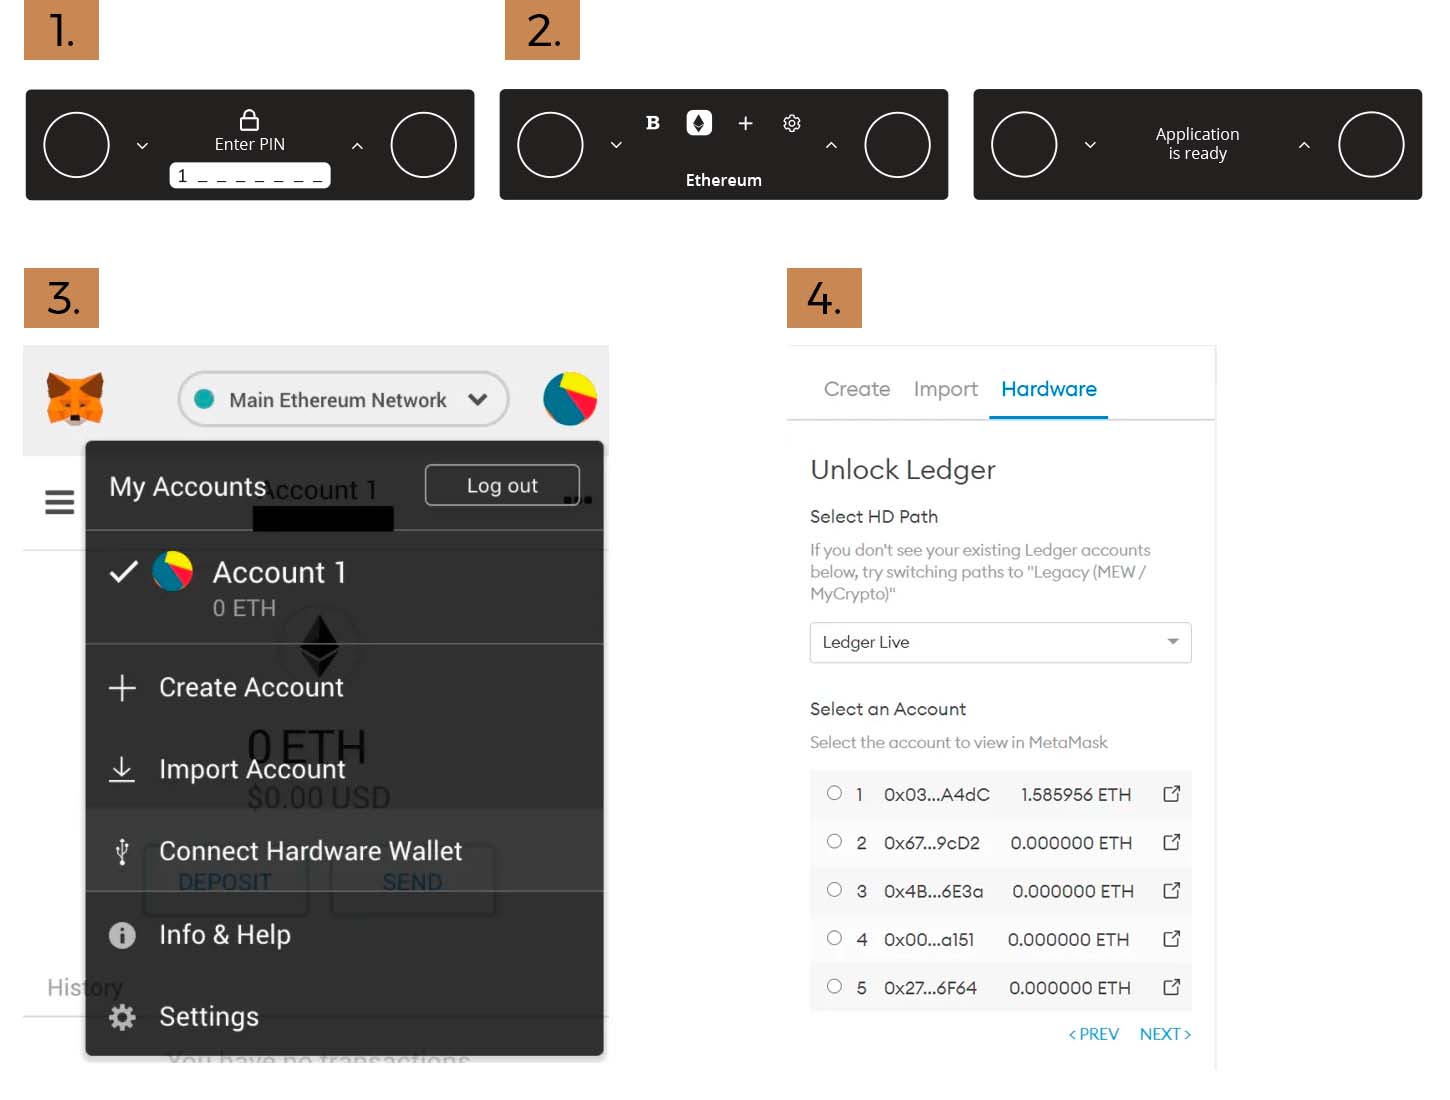Choose Import Account from the menu

point(345,769)
